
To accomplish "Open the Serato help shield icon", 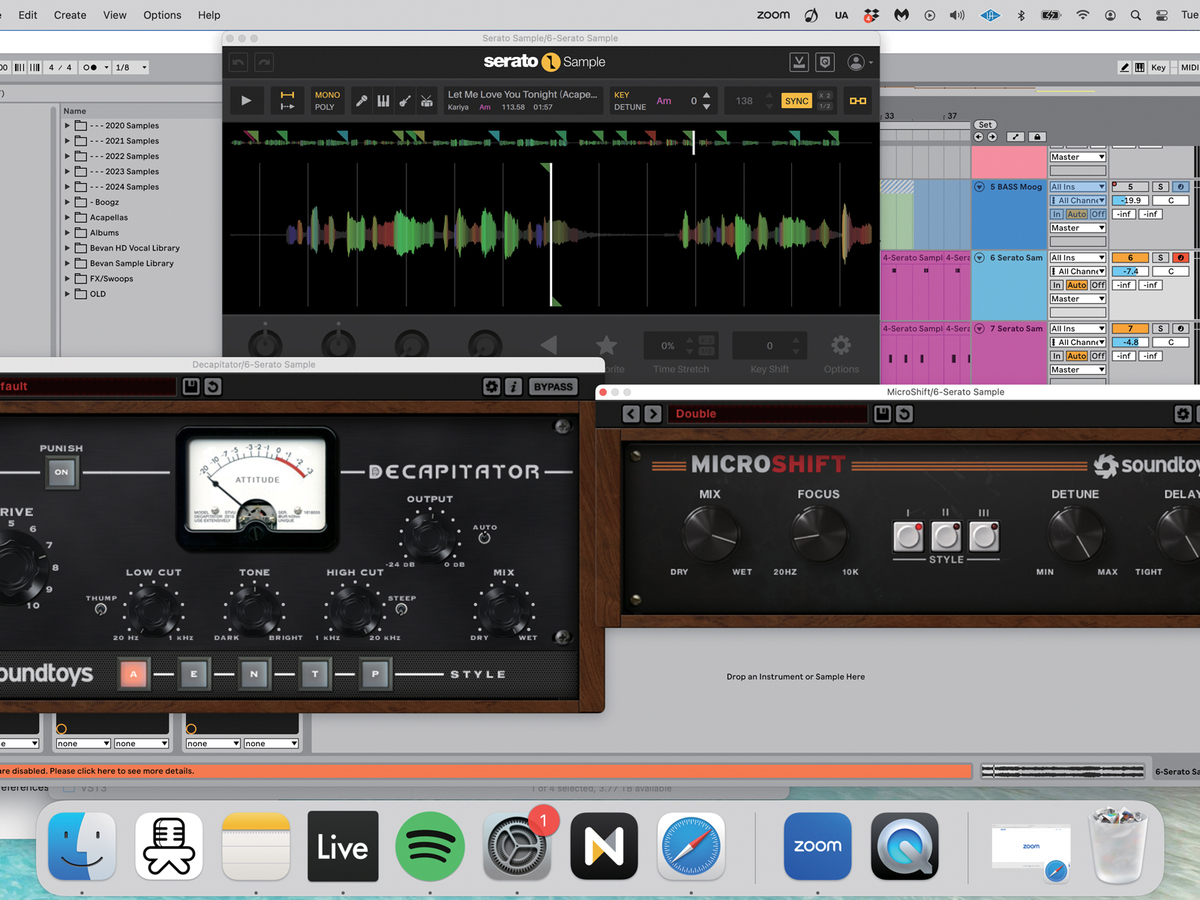I will 825,62.
